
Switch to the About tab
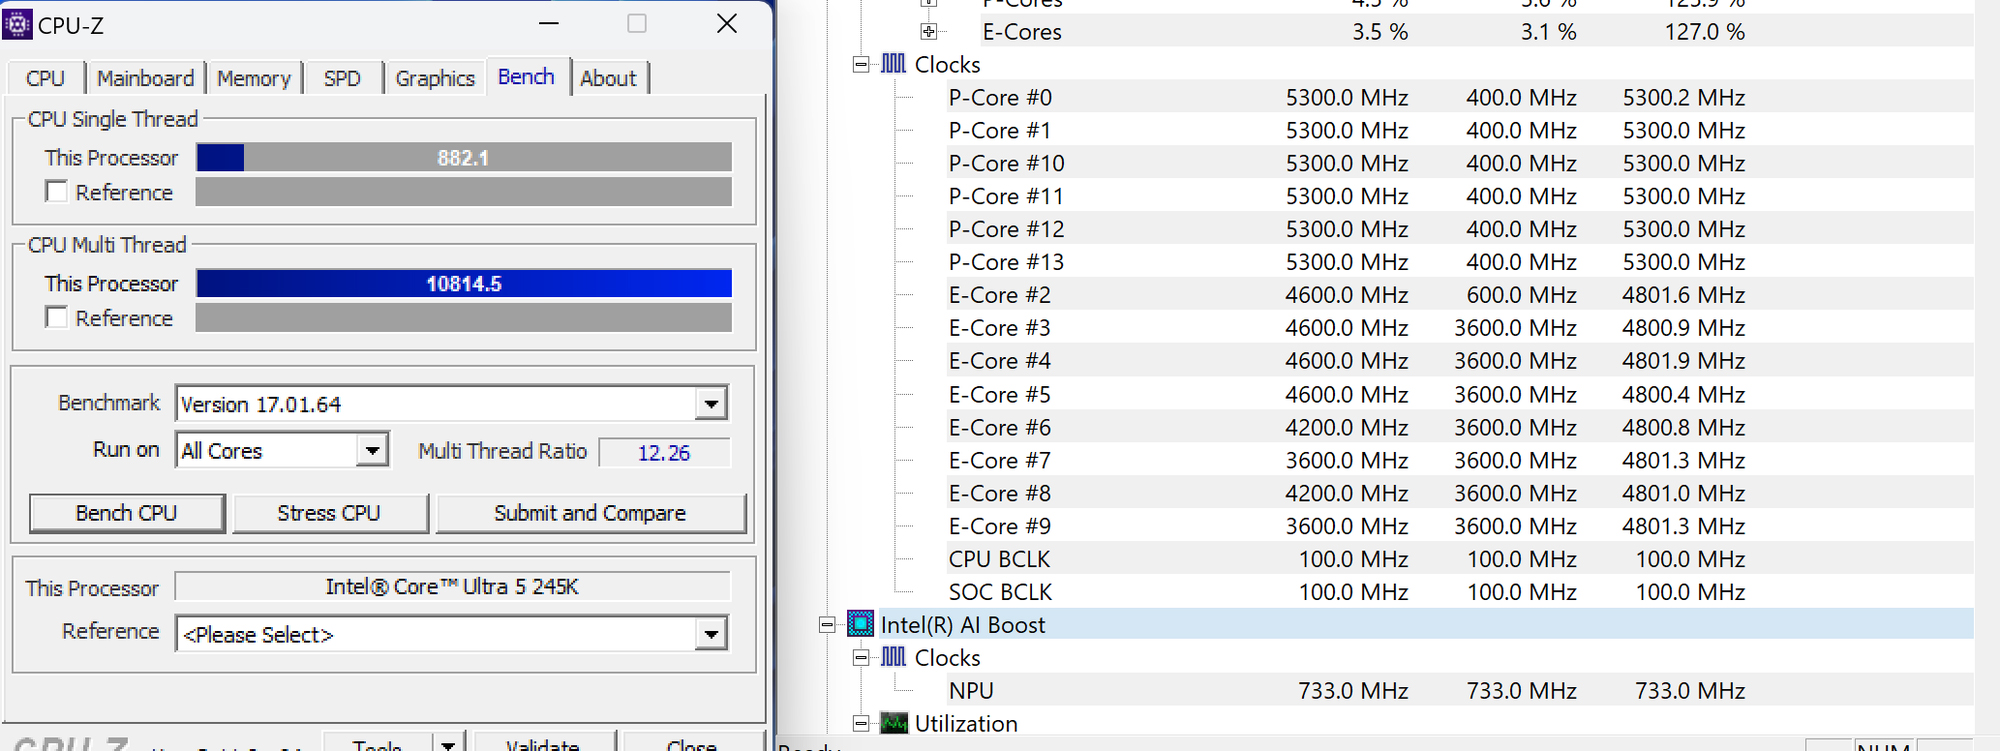coord(609,78)
